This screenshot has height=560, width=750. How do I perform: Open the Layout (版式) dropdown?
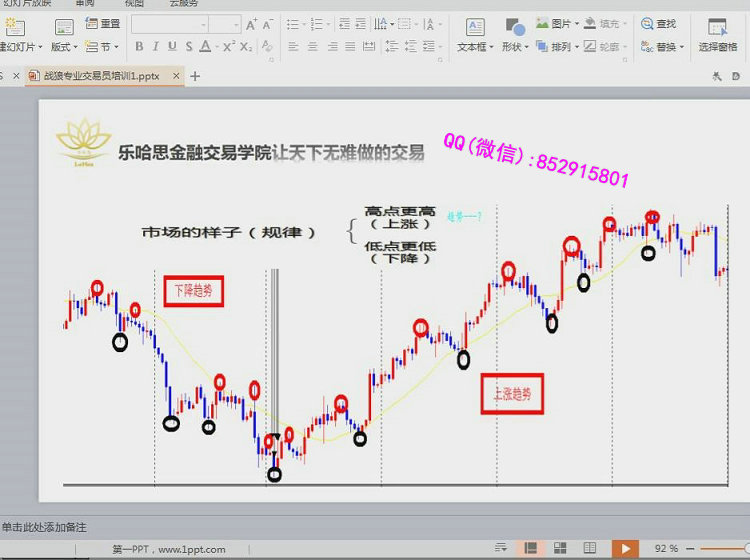pyautogui.click(x=64, y=47)
